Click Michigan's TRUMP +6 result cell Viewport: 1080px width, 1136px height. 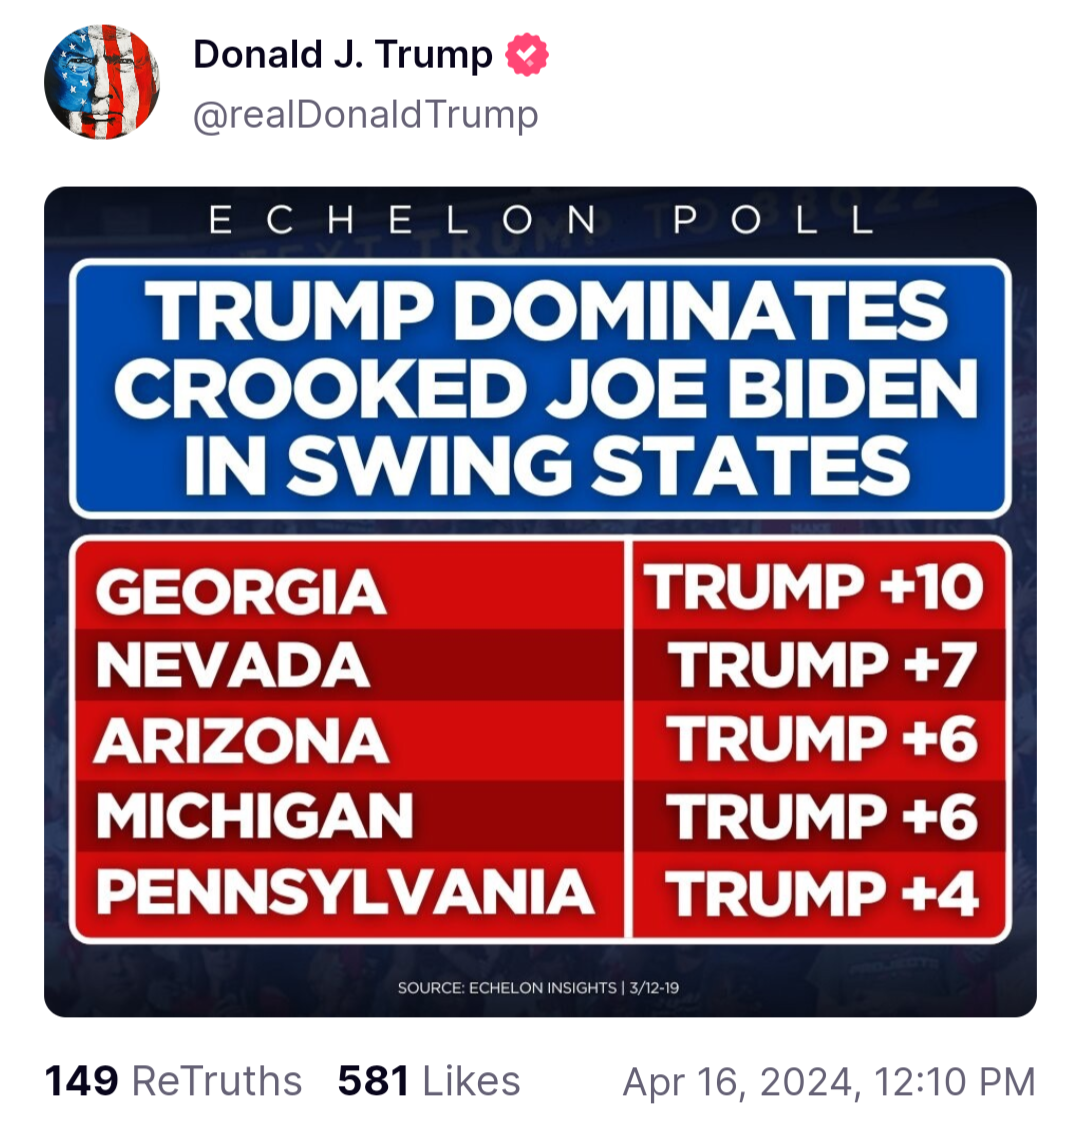point(822,817)
